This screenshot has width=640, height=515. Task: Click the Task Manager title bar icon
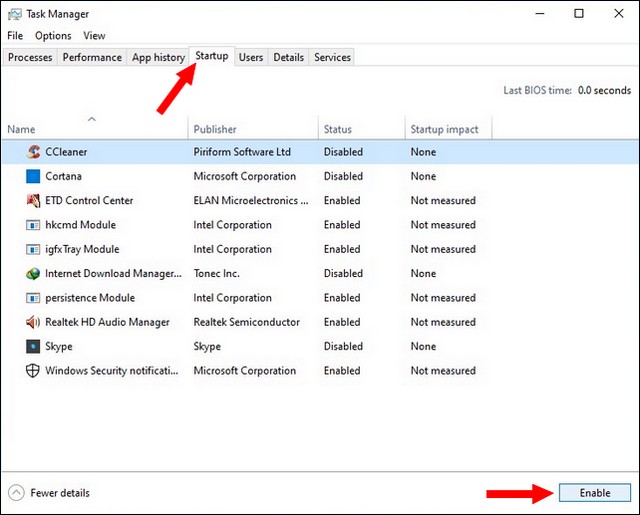15,14
